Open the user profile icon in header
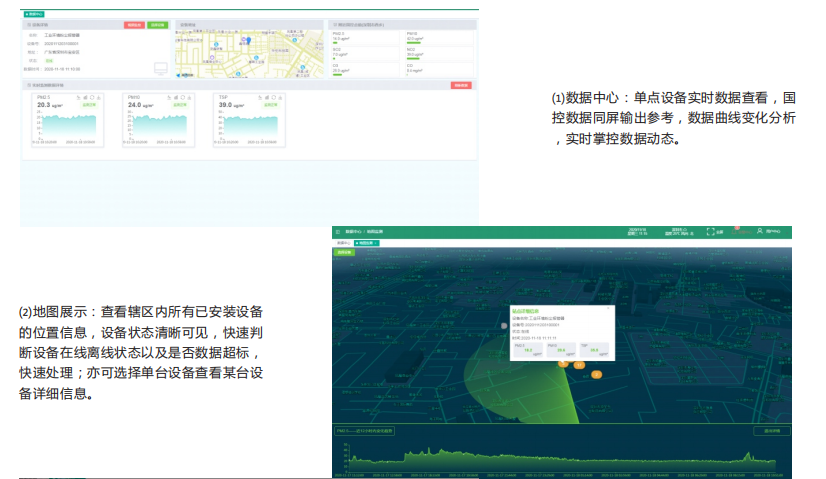 click(760, 232)
